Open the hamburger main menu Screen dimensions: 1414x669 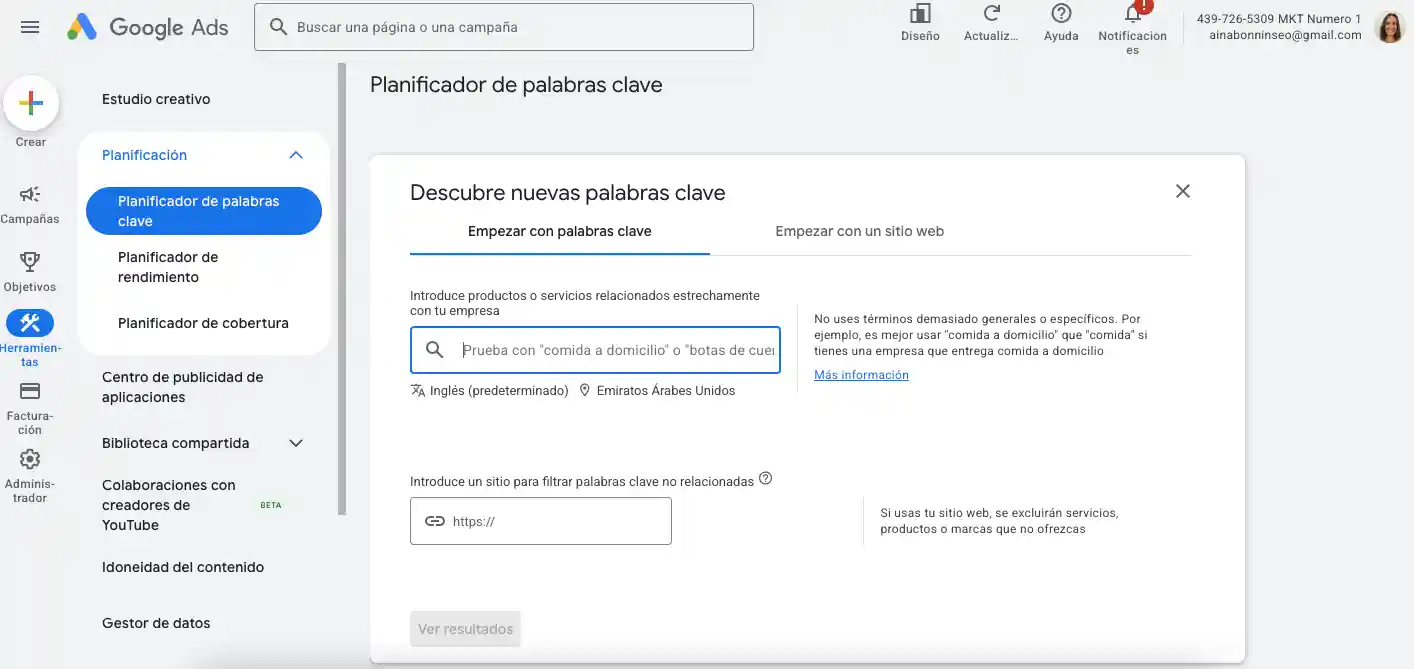click(30, 28)
